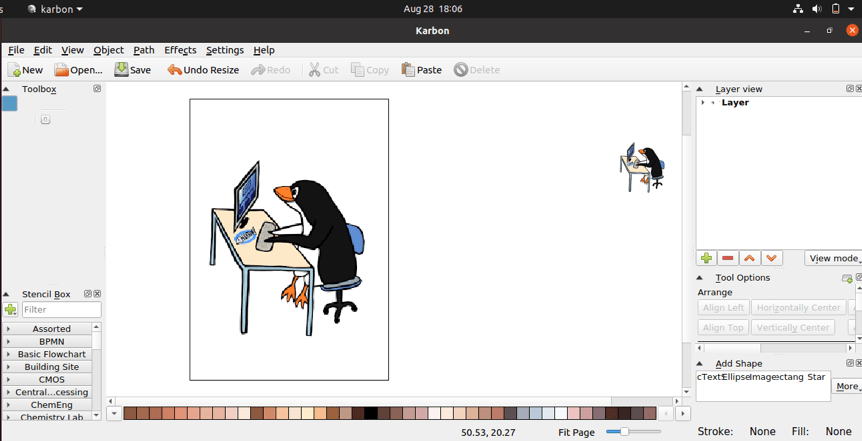Pick the black swatch in color palette
The image size is (862, 441).
371,413
